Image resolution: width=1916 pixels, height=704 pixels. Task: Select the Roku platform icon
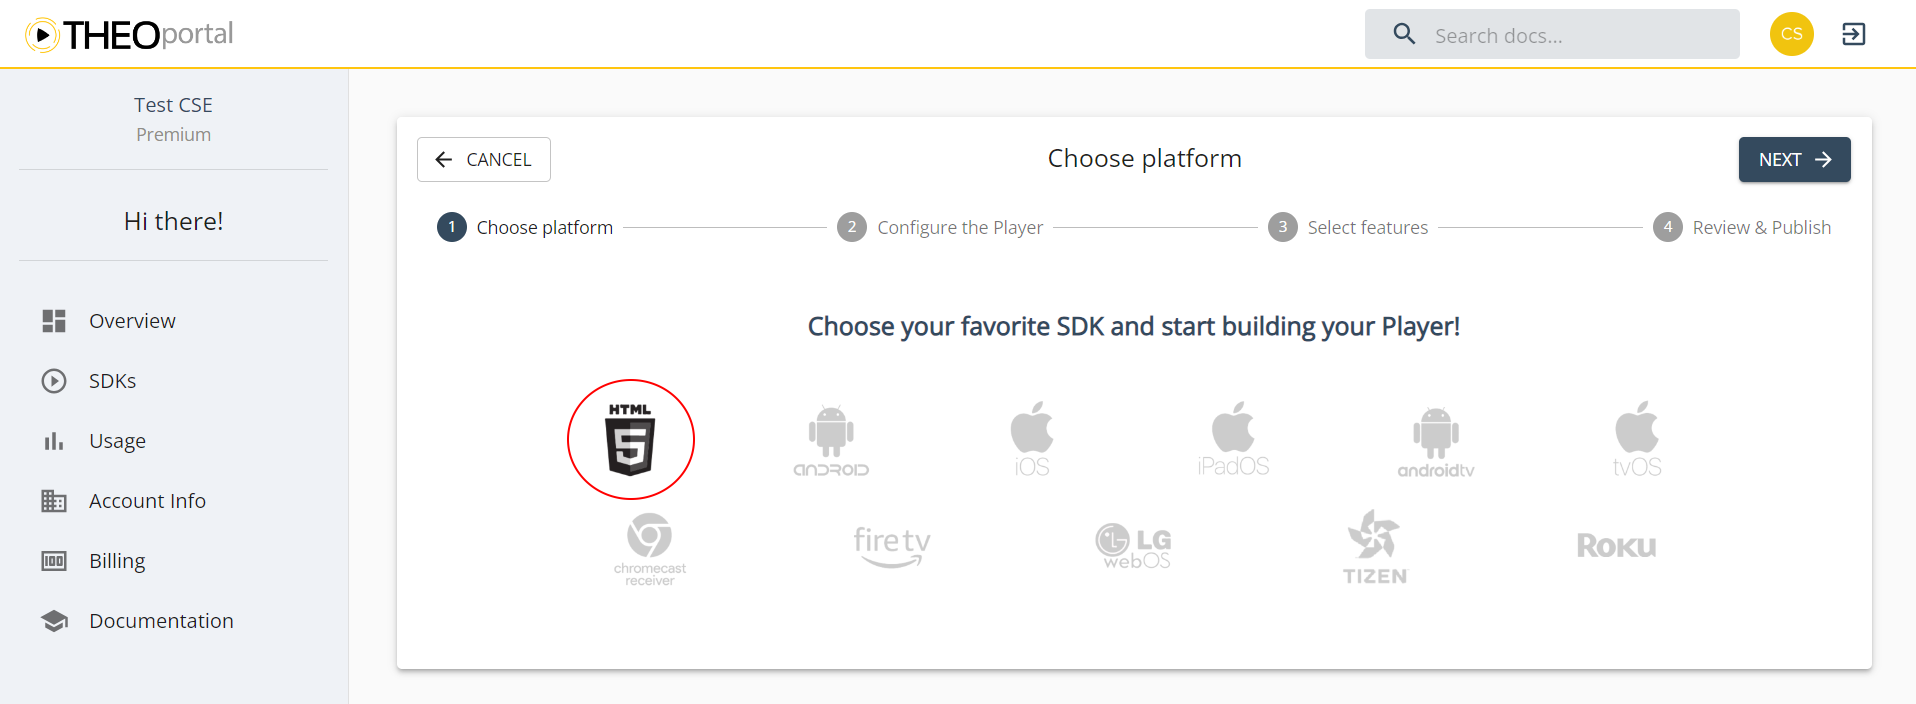[x=1615, y=546]
